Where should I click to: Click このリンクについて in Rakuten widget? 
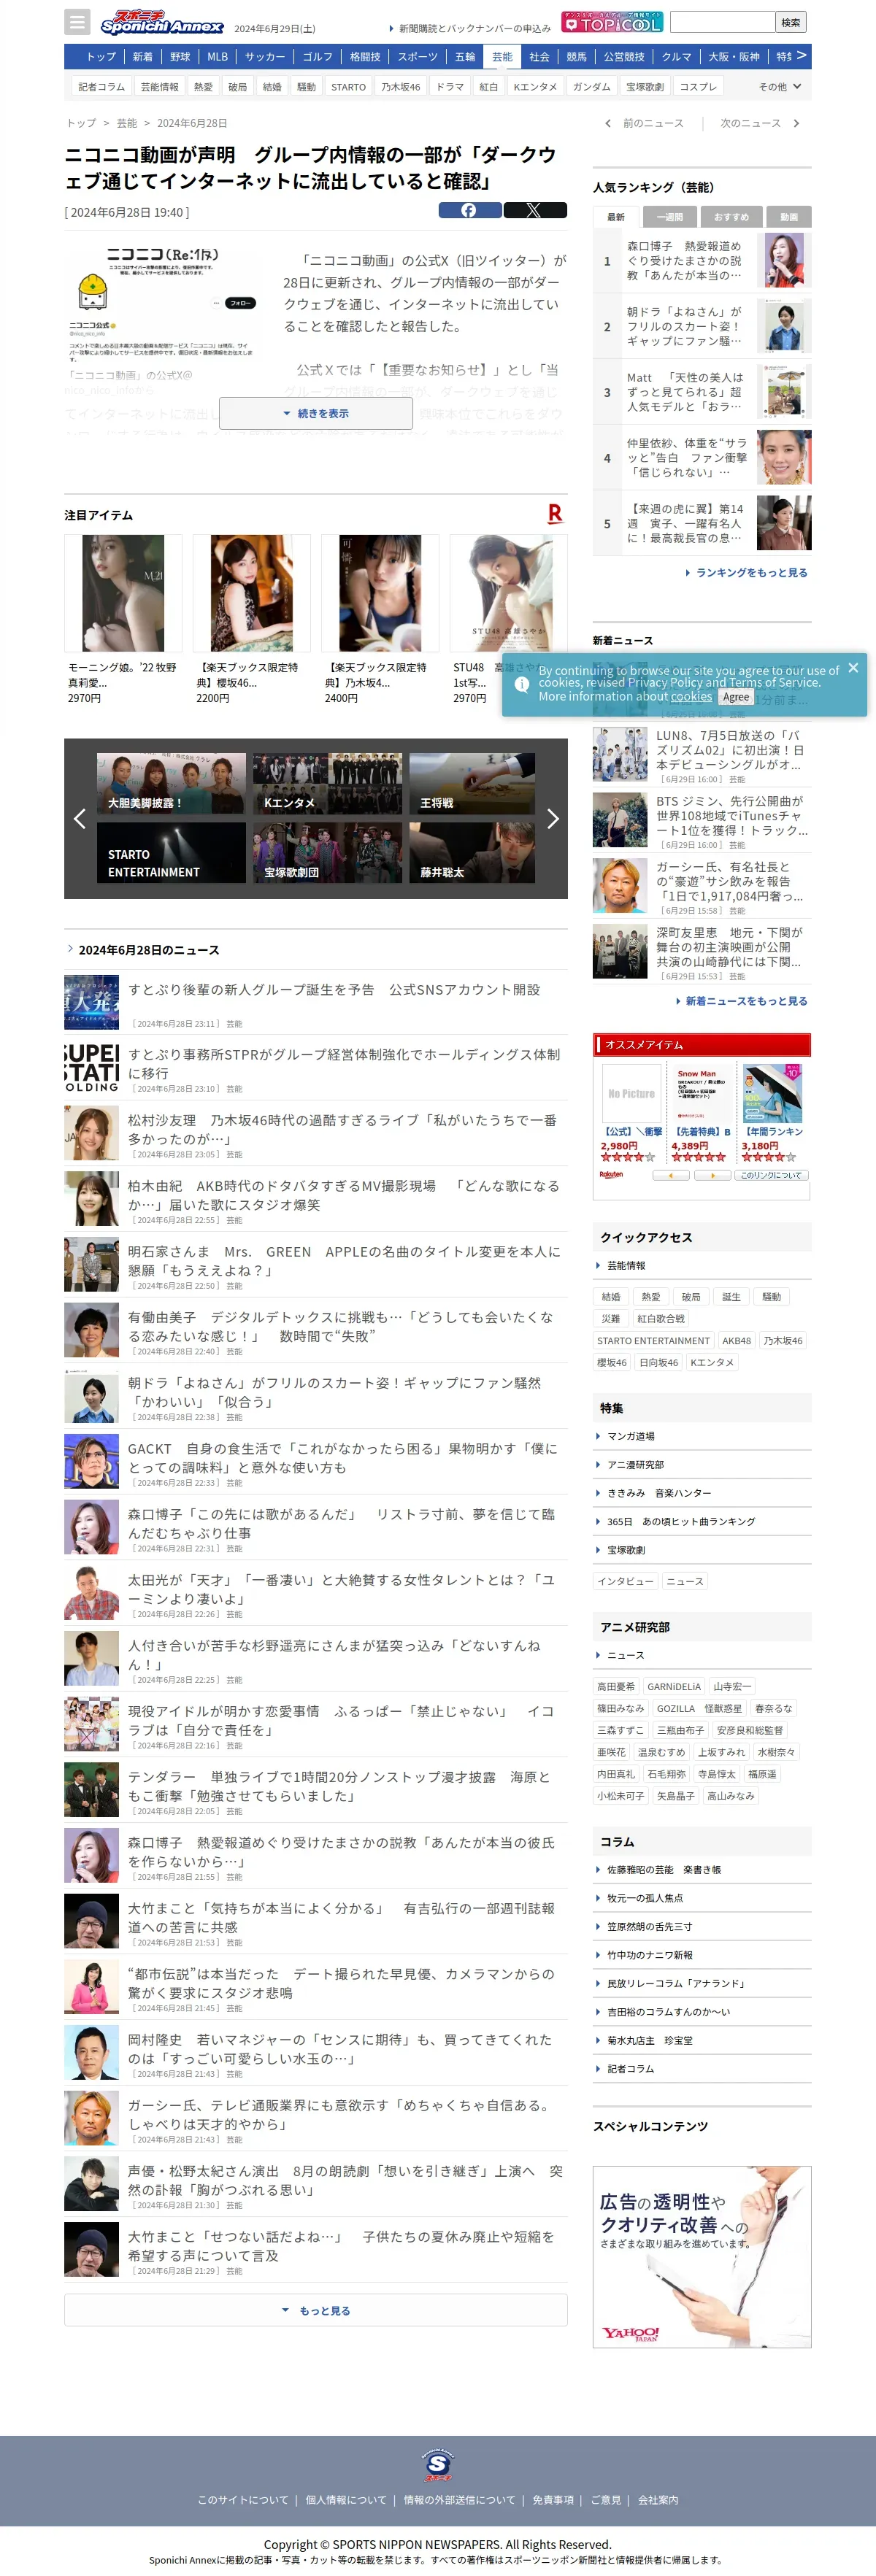(x=771, y=1175)
